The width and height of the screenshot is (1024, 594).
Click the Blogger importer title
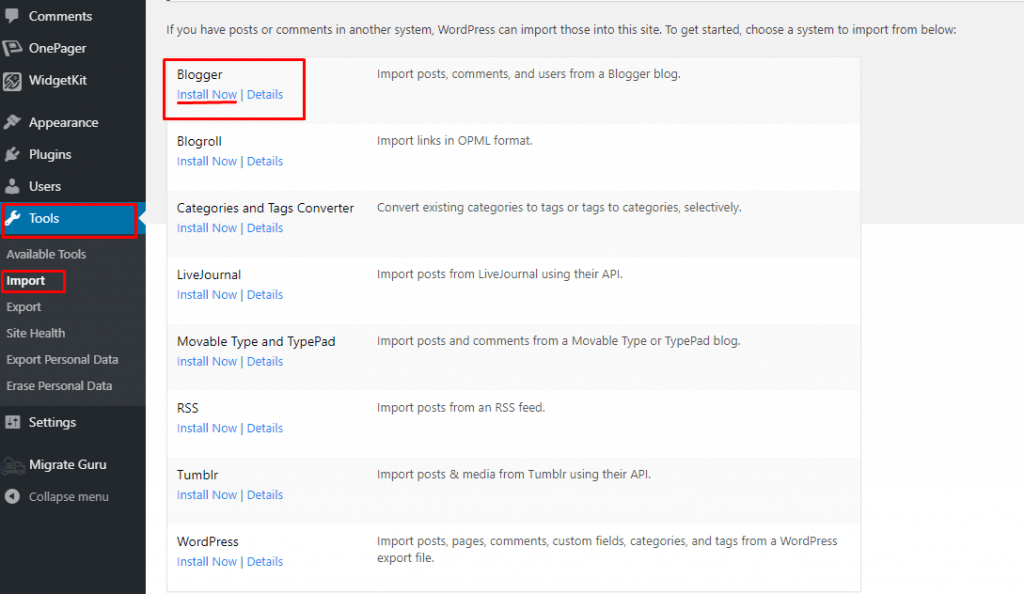(x=199, y=74)
